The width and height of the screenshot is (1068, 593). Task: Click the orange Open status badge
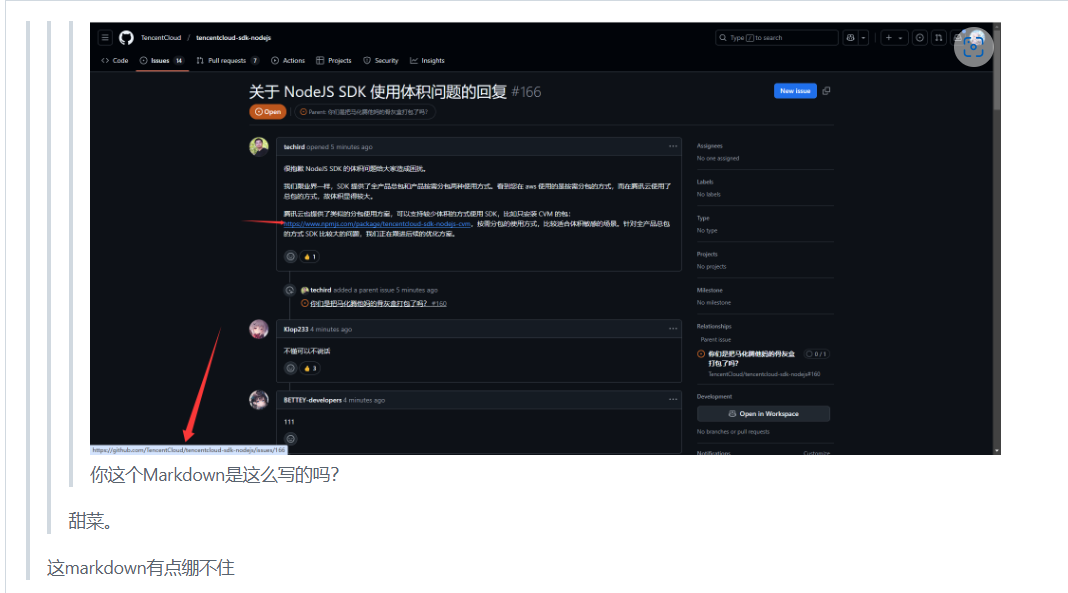268,112
